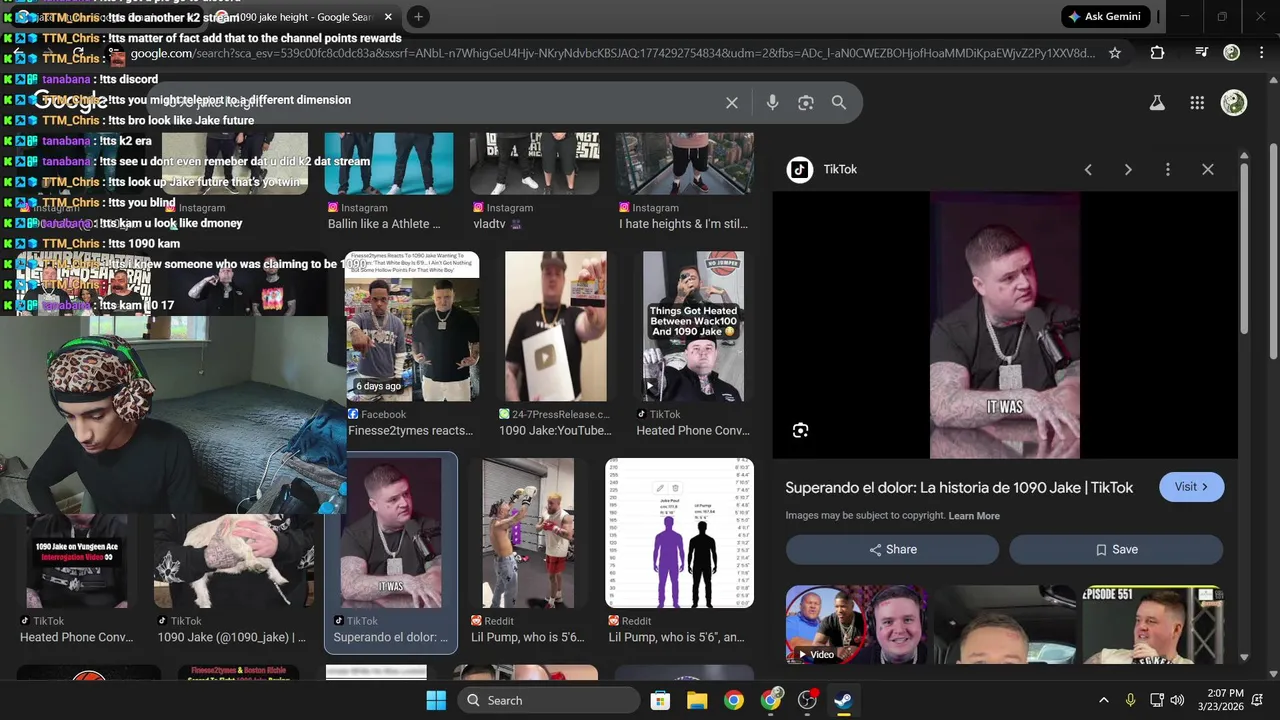Viewport: 1280px width, 720px height.
Task: Open '1090 Jake on Vangeen Ace' TikTok thumbnail
Action: coord(77,561)
